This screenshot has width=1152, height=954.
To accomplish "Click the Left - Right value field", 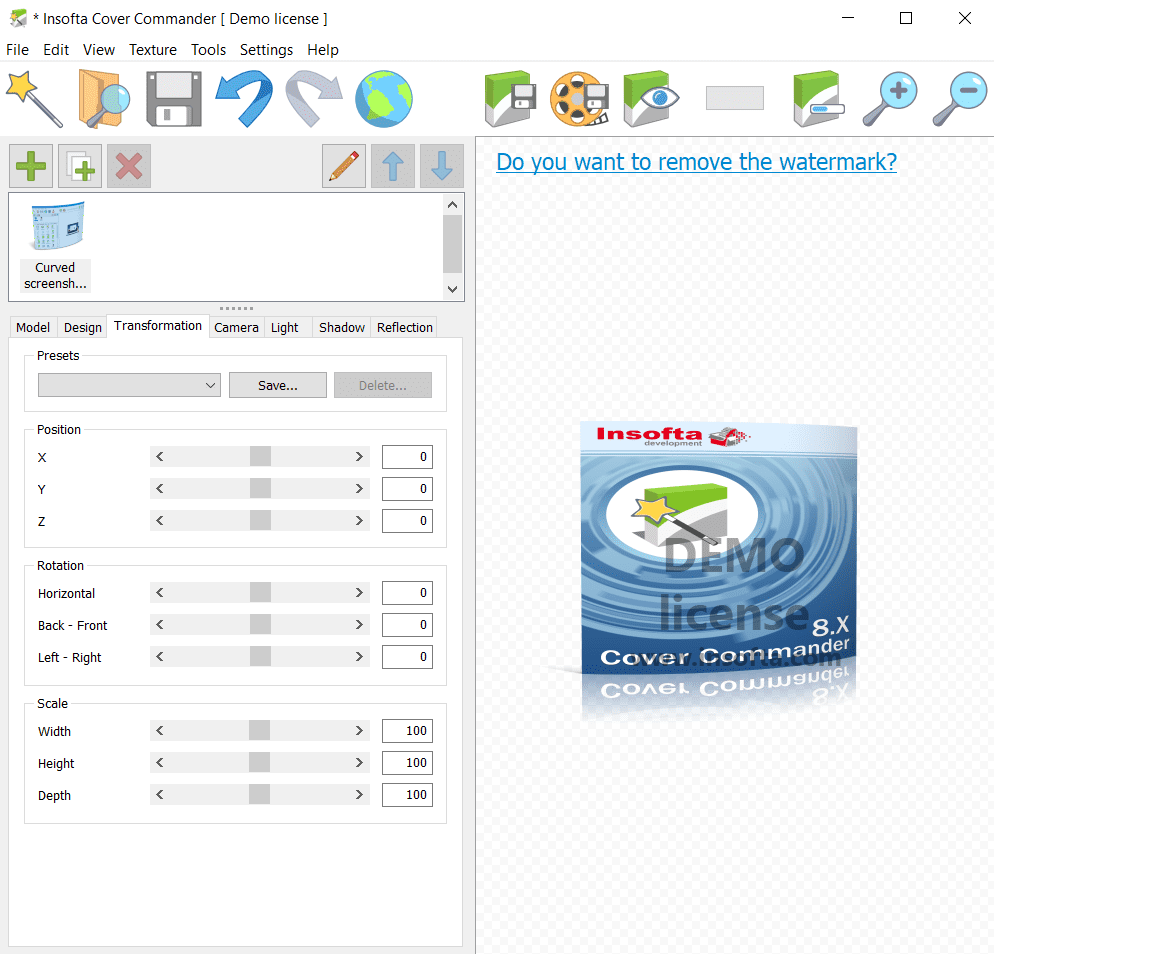I will [x=407, y=657].
